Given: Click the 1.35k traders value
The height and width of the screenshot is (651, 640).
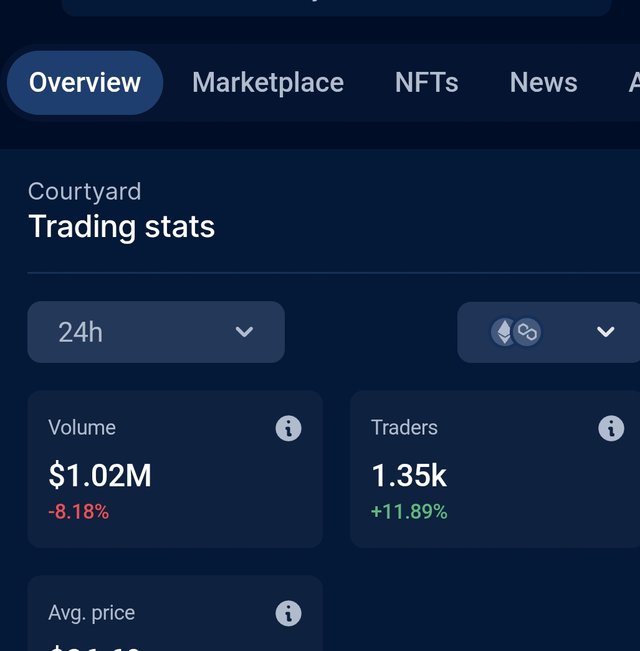Looking at the screenshot, I should (409, 476).
